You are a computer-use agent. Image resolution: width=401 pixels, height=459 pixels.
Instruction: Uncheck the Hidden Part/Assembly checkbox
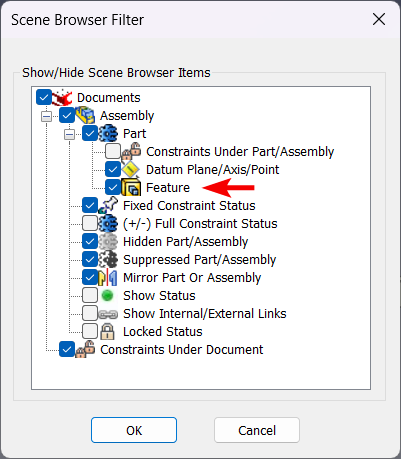[90, 241]
